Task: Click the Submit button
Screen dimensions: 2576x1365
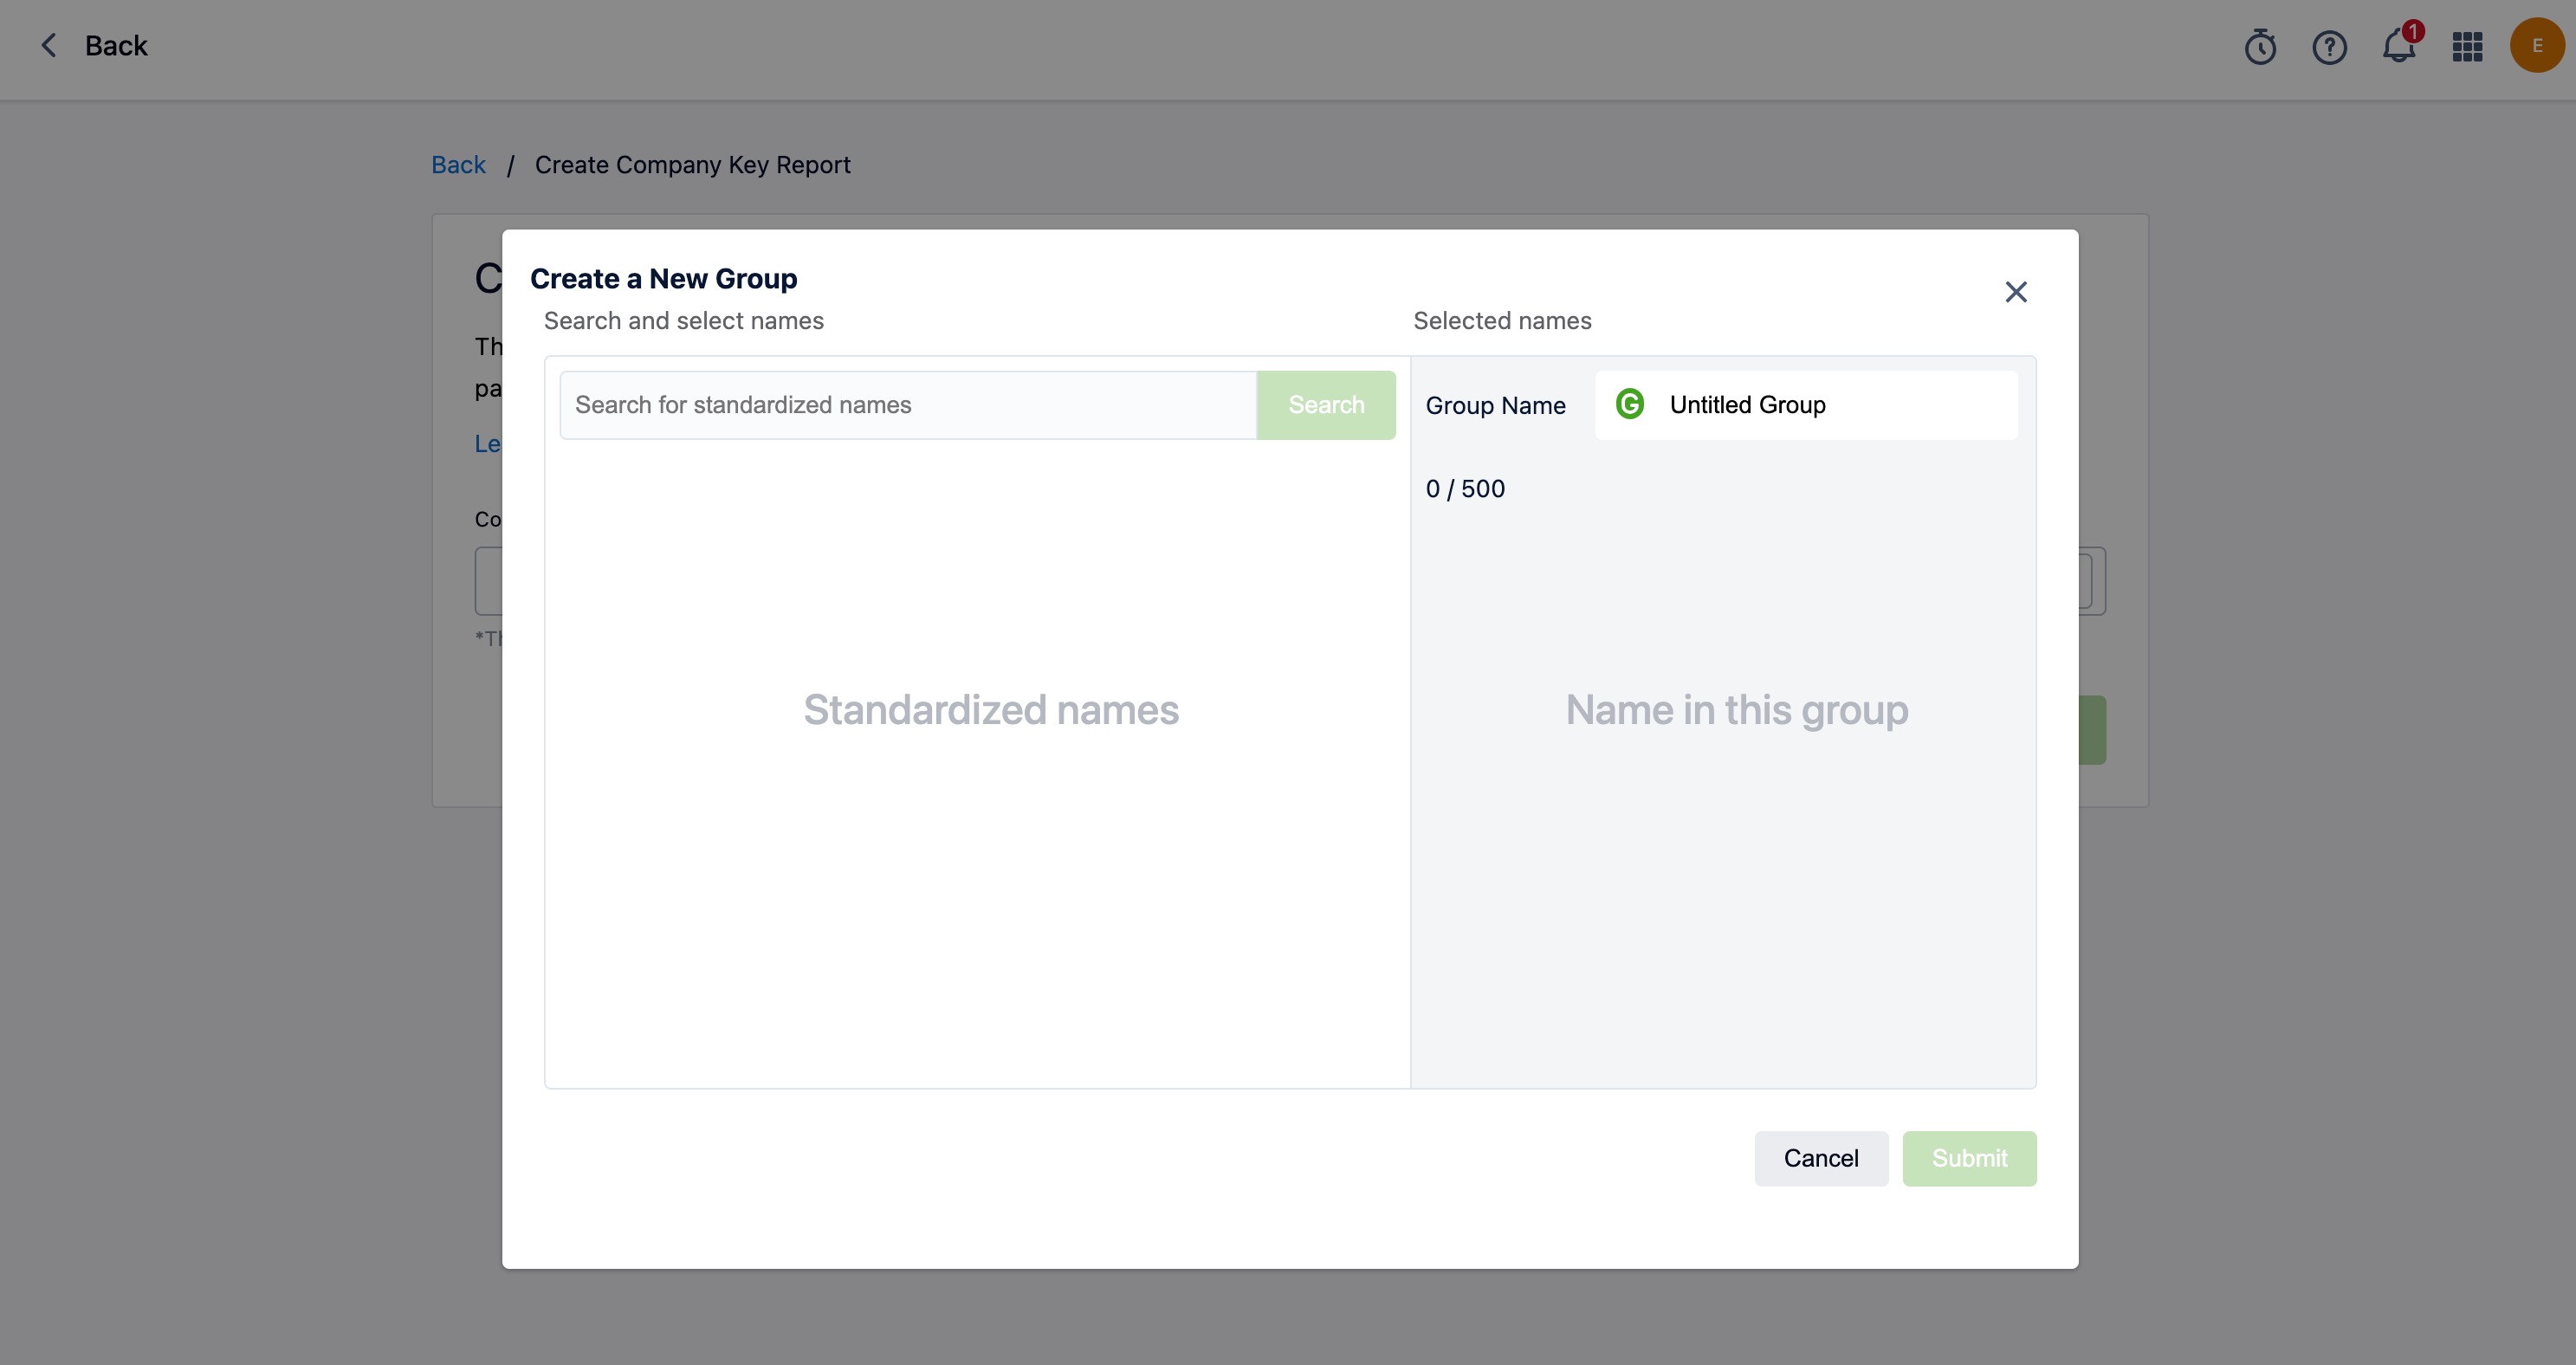Action: pos(1968,1158)
